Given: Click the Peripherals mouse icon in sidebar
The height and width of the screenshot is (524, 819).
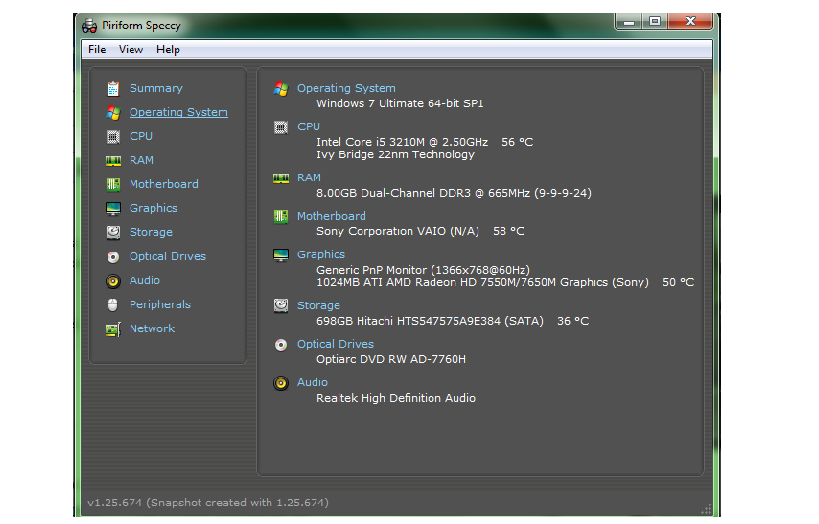Looking at the screenshot, I should click(112, 305).
